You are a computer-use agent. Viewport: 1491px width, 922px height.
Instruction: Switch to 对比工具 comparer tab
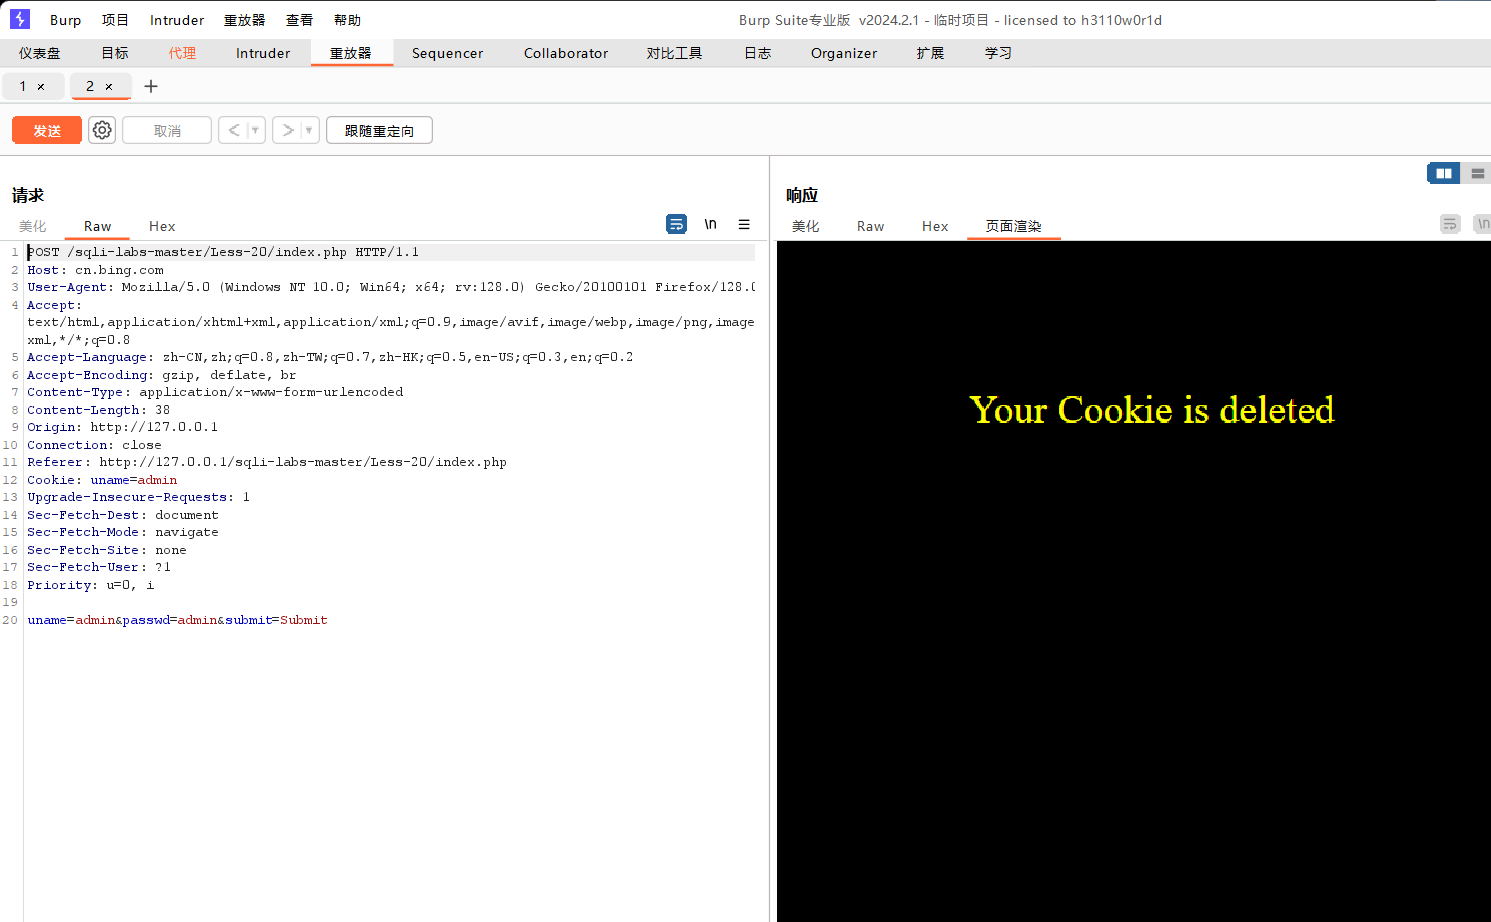tap(675, 53)
